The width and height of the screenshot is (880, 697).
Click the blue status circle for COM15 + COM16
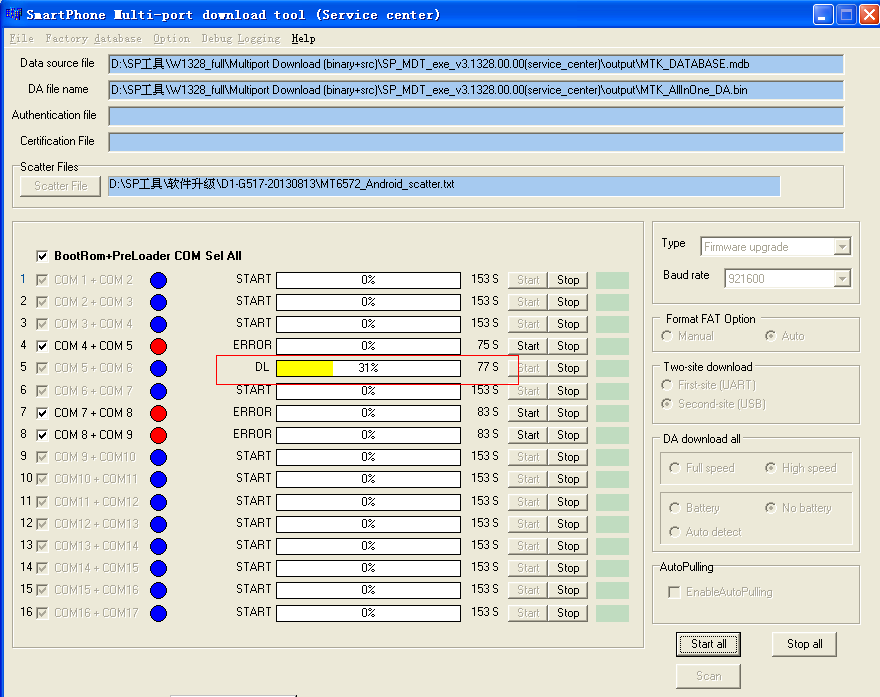(x=158, y=590)
